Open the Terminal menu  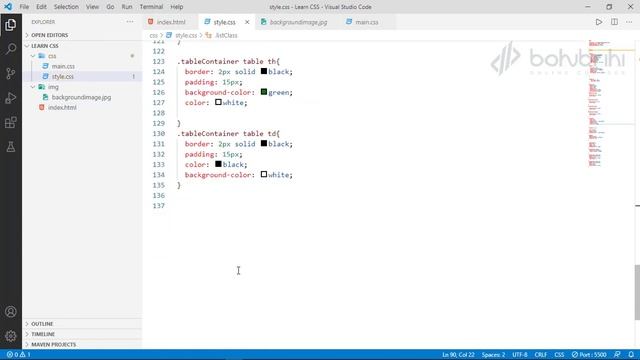coord(151,7)
